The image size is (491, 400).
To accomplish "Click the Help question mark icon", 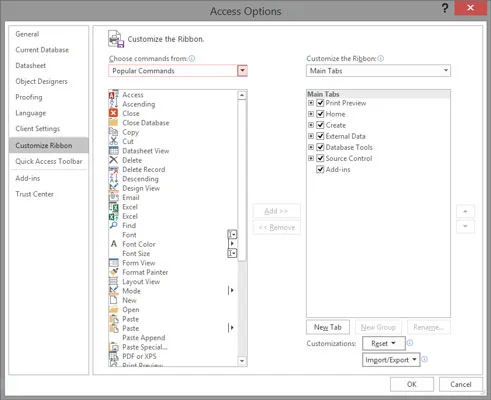I will (445, 8).
